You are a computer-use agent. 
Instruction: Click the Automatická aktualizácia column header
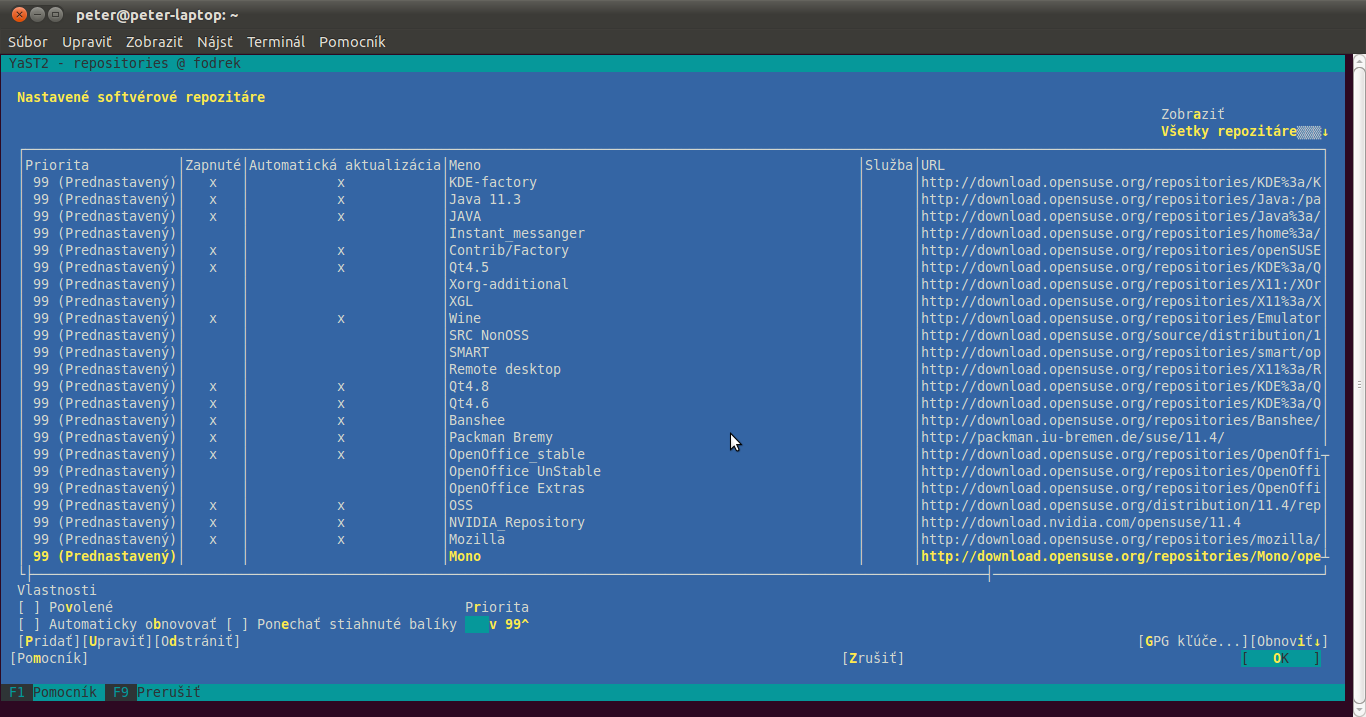345,165
